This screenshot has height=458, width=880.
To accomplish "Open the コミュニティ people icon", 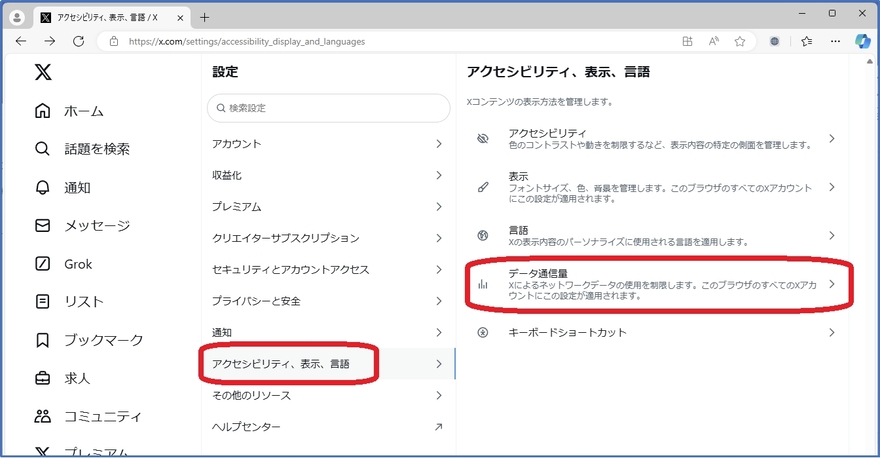I will (x=43, y=416).
